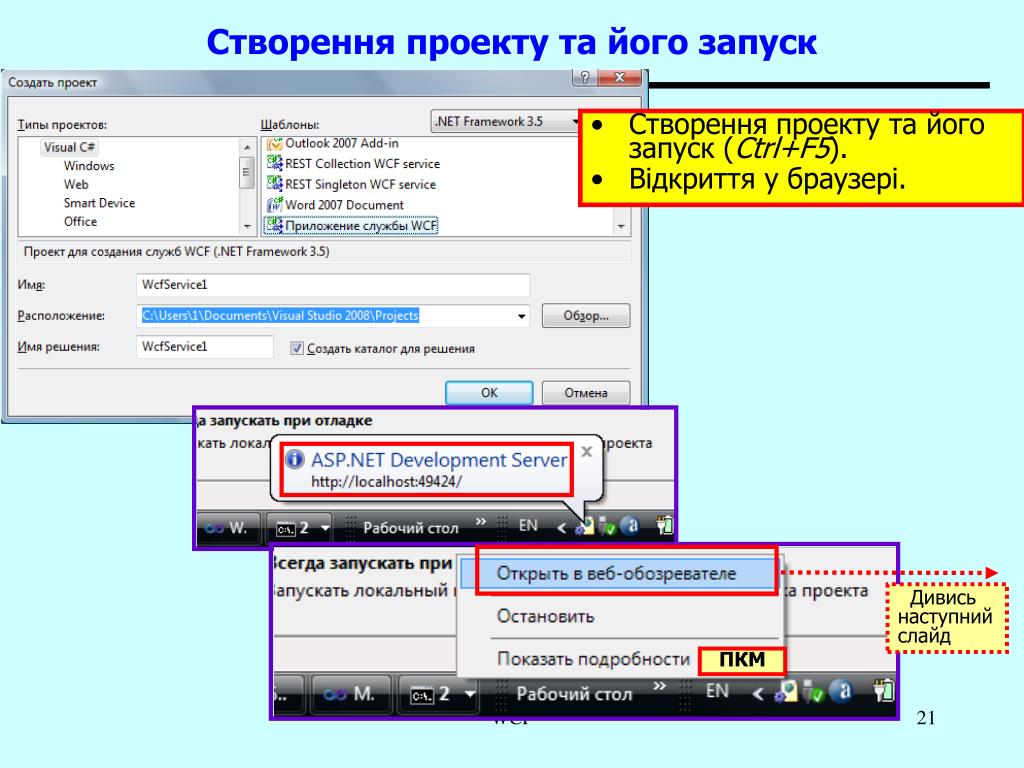Open the Расположение path dropdown arrow
Viewport: 1024px width, 768px height.
click(521, 316)
